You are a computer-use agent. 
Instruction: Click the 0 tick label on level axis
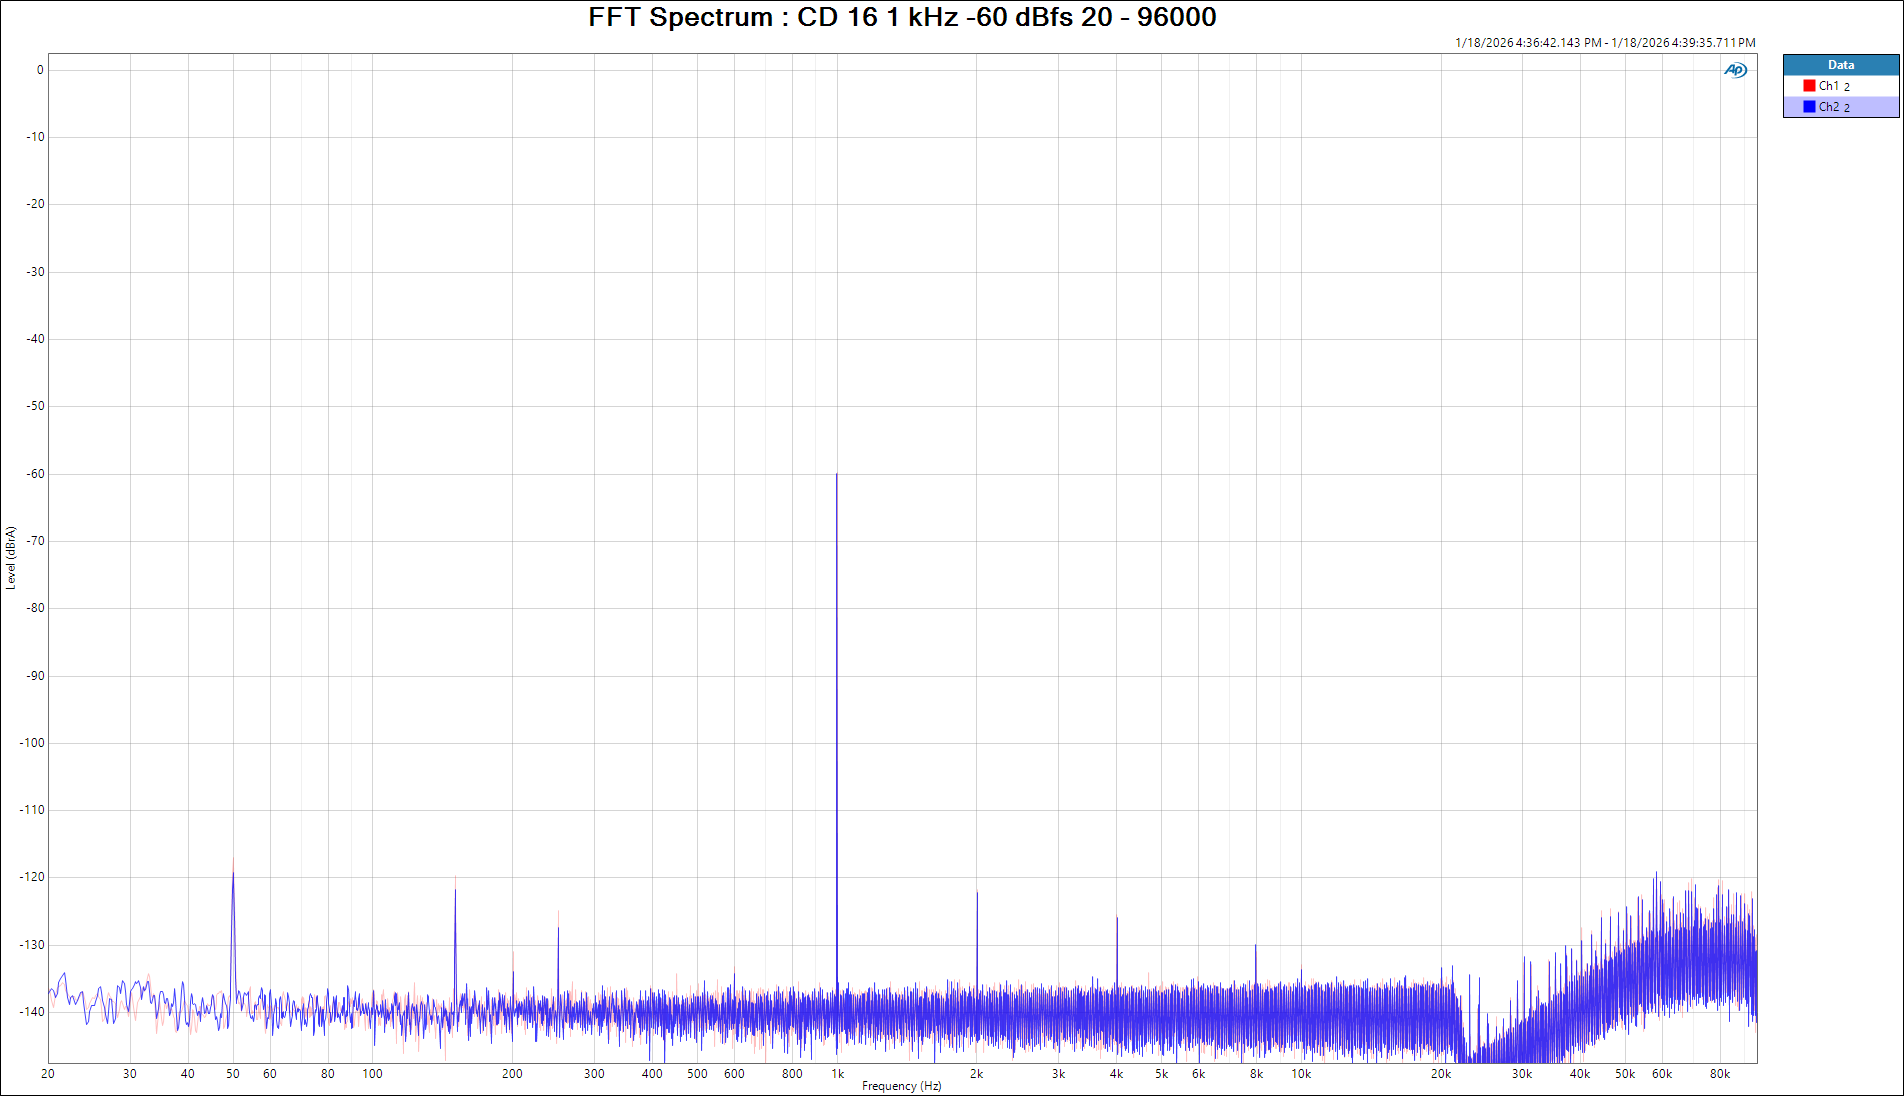tap(40, 70)
